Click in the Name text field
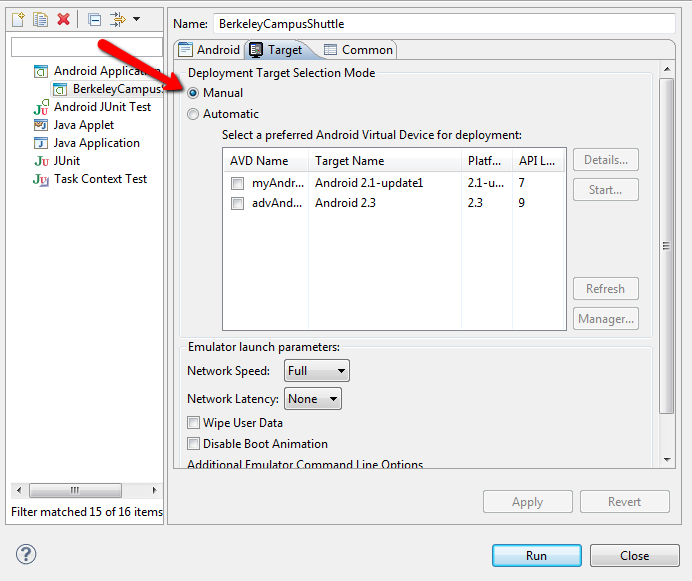Image resolution: width=692 pixels, height=581 pixels. (x=444, y=23)
